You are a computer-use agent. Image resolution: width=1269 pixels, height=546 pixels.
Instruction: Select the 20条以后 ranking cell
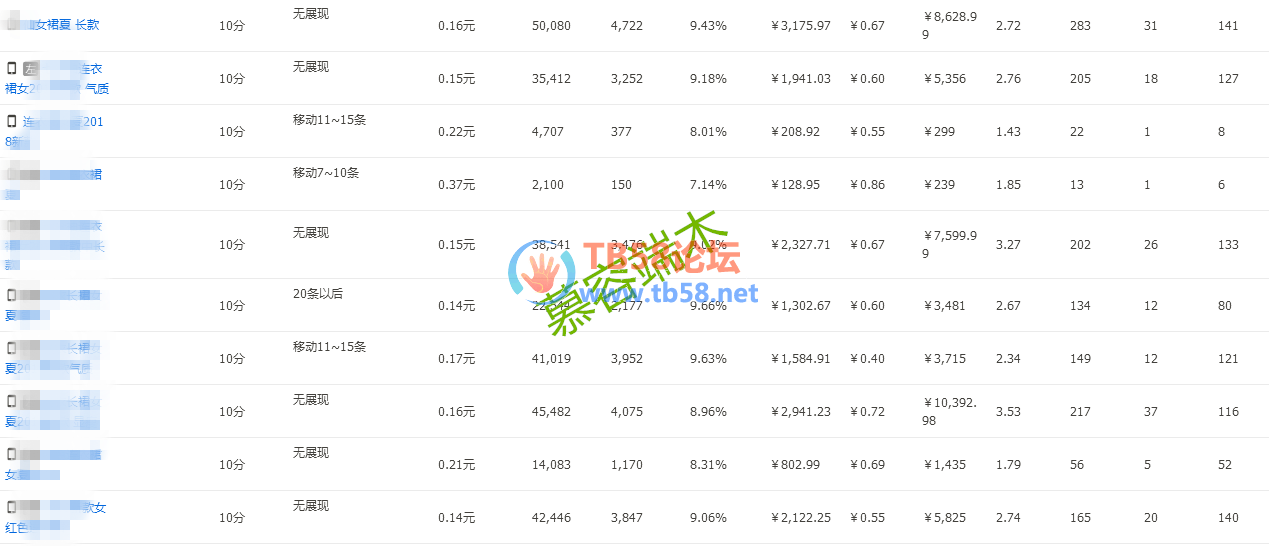[318, 293]
